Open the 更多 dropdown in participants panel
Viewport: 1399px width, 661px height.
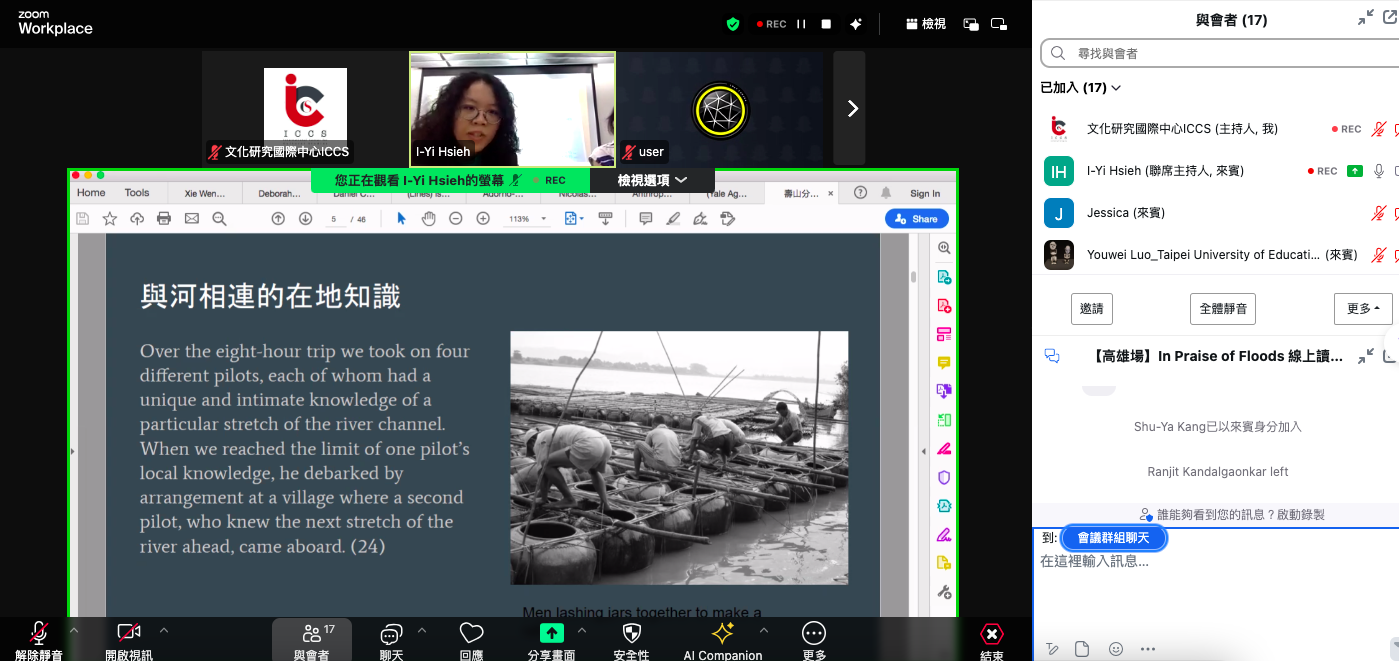point(1363,309)
